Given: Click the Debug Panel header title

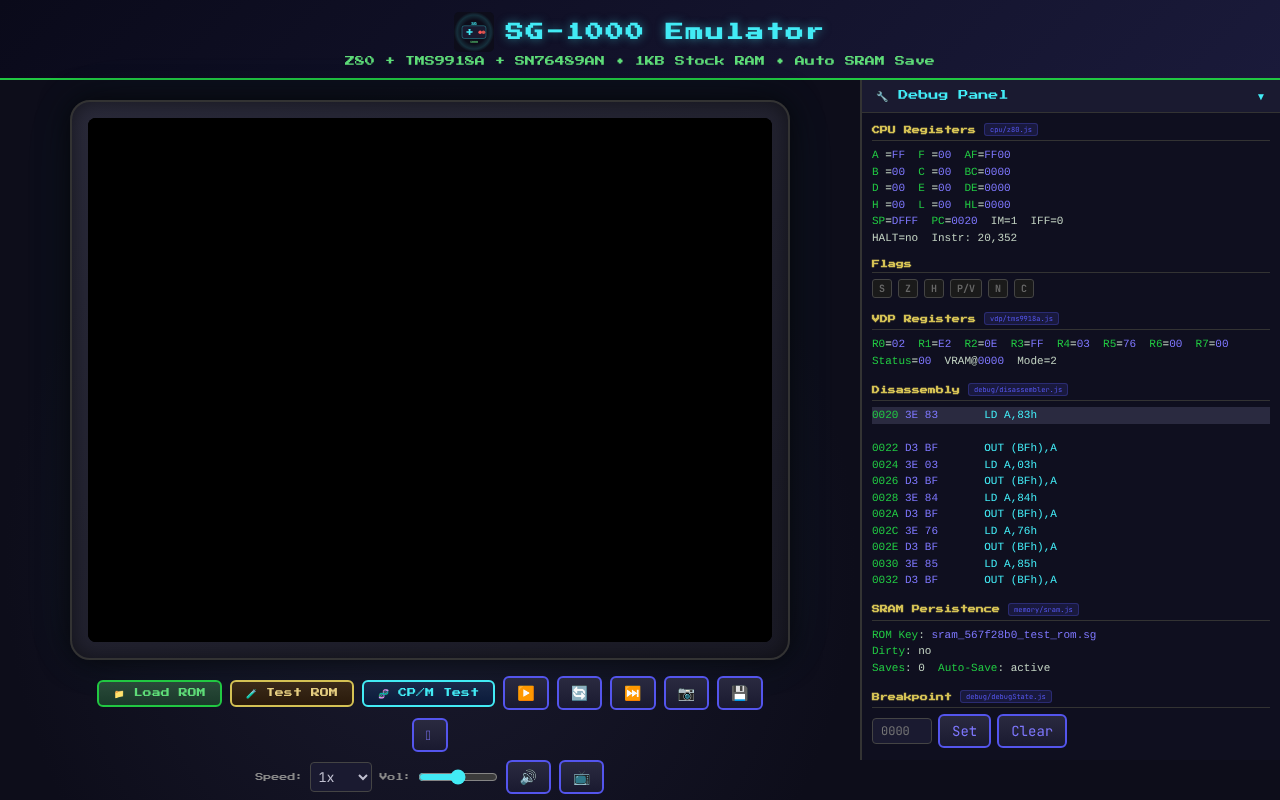Looking at the screenshot, I should pyautogui.click(x=953, y=95).
